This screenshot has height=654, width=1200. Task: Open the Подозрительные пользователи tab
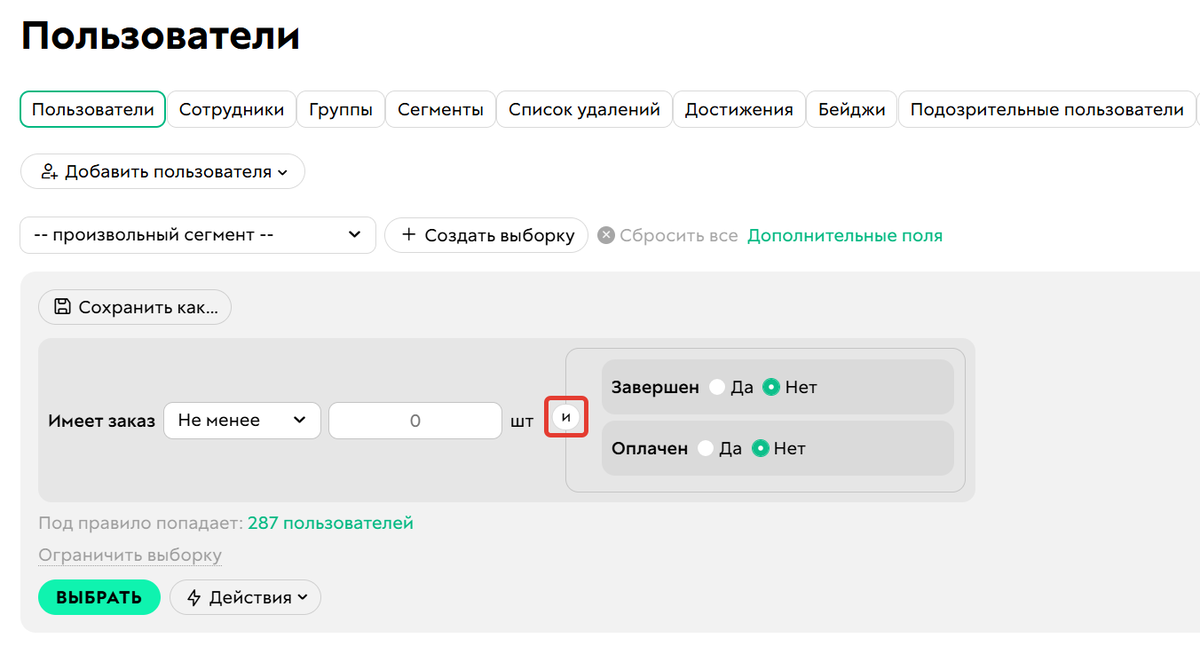1046,109
